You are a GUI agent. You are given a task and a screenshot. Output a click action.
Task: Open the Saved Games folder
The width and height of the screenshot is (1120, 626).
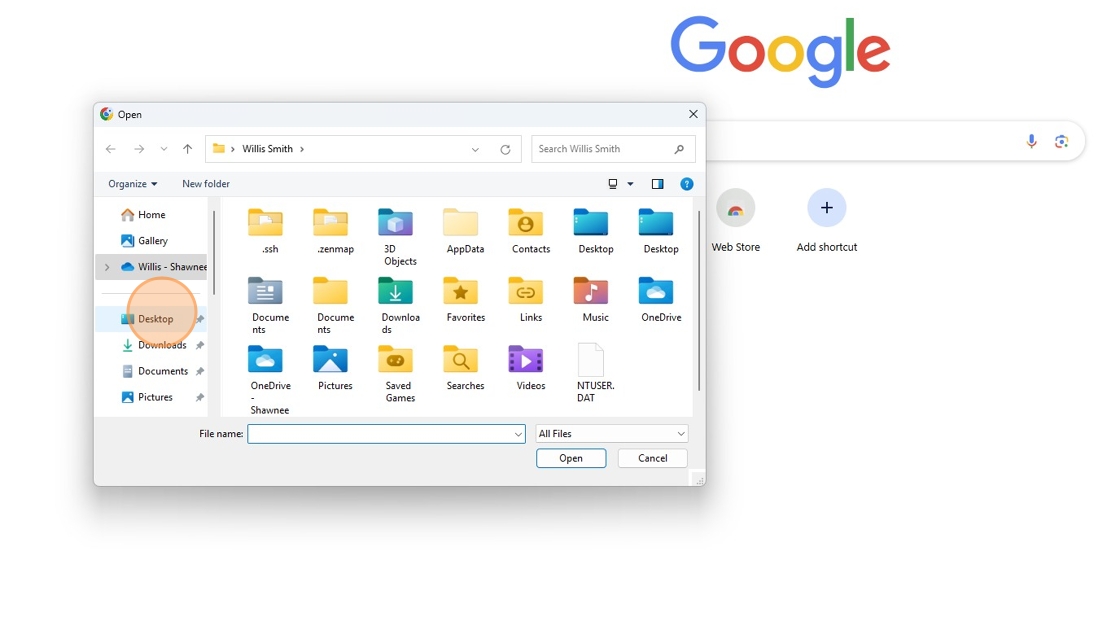pyautogui.click(x=399, y=374)
